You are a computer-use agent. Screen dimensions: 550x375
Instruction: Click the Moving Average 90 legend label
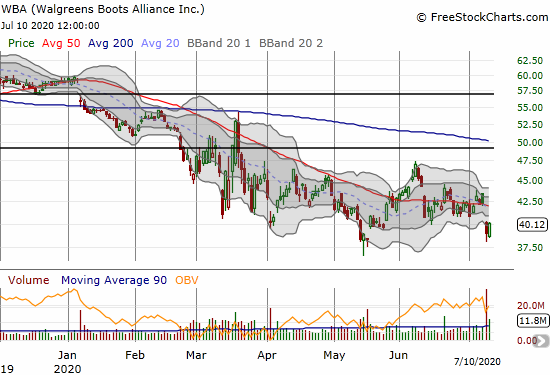point(114,280)
